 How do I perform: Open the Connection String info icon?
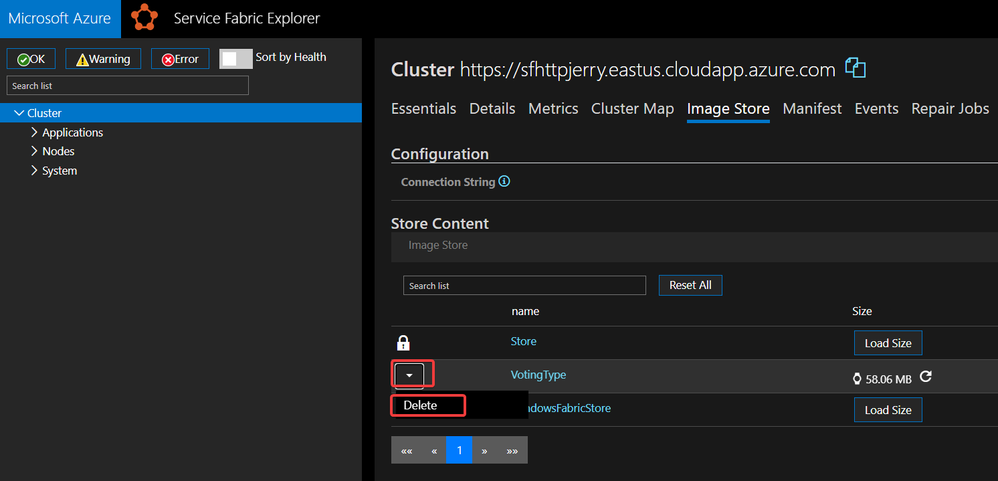[x=504, y=182]
